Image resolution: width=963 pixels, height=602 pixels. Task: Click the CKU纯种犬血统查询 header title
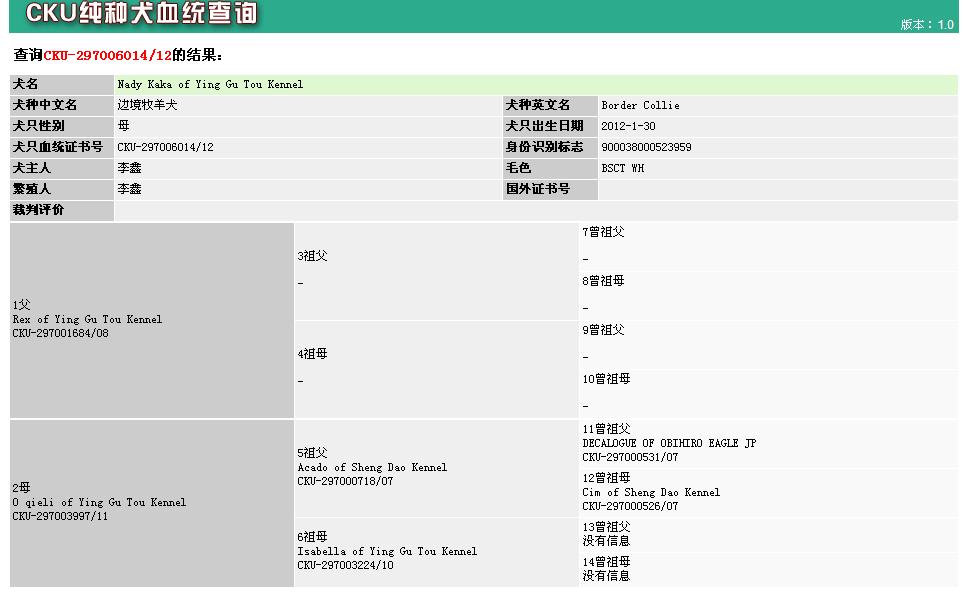[x=141, y=14]
